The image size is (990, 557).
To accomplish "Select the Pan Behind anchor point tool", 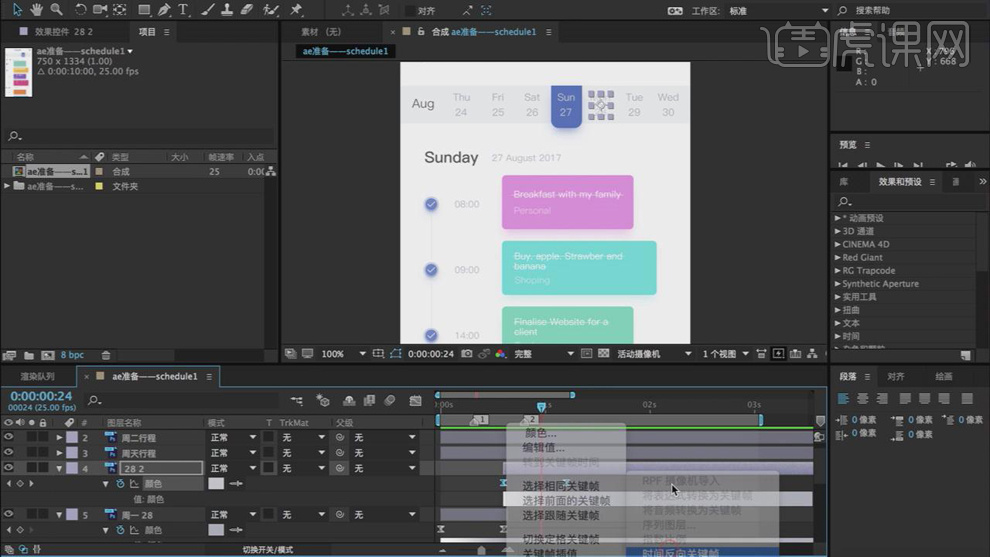I will (x=119, y=9).
